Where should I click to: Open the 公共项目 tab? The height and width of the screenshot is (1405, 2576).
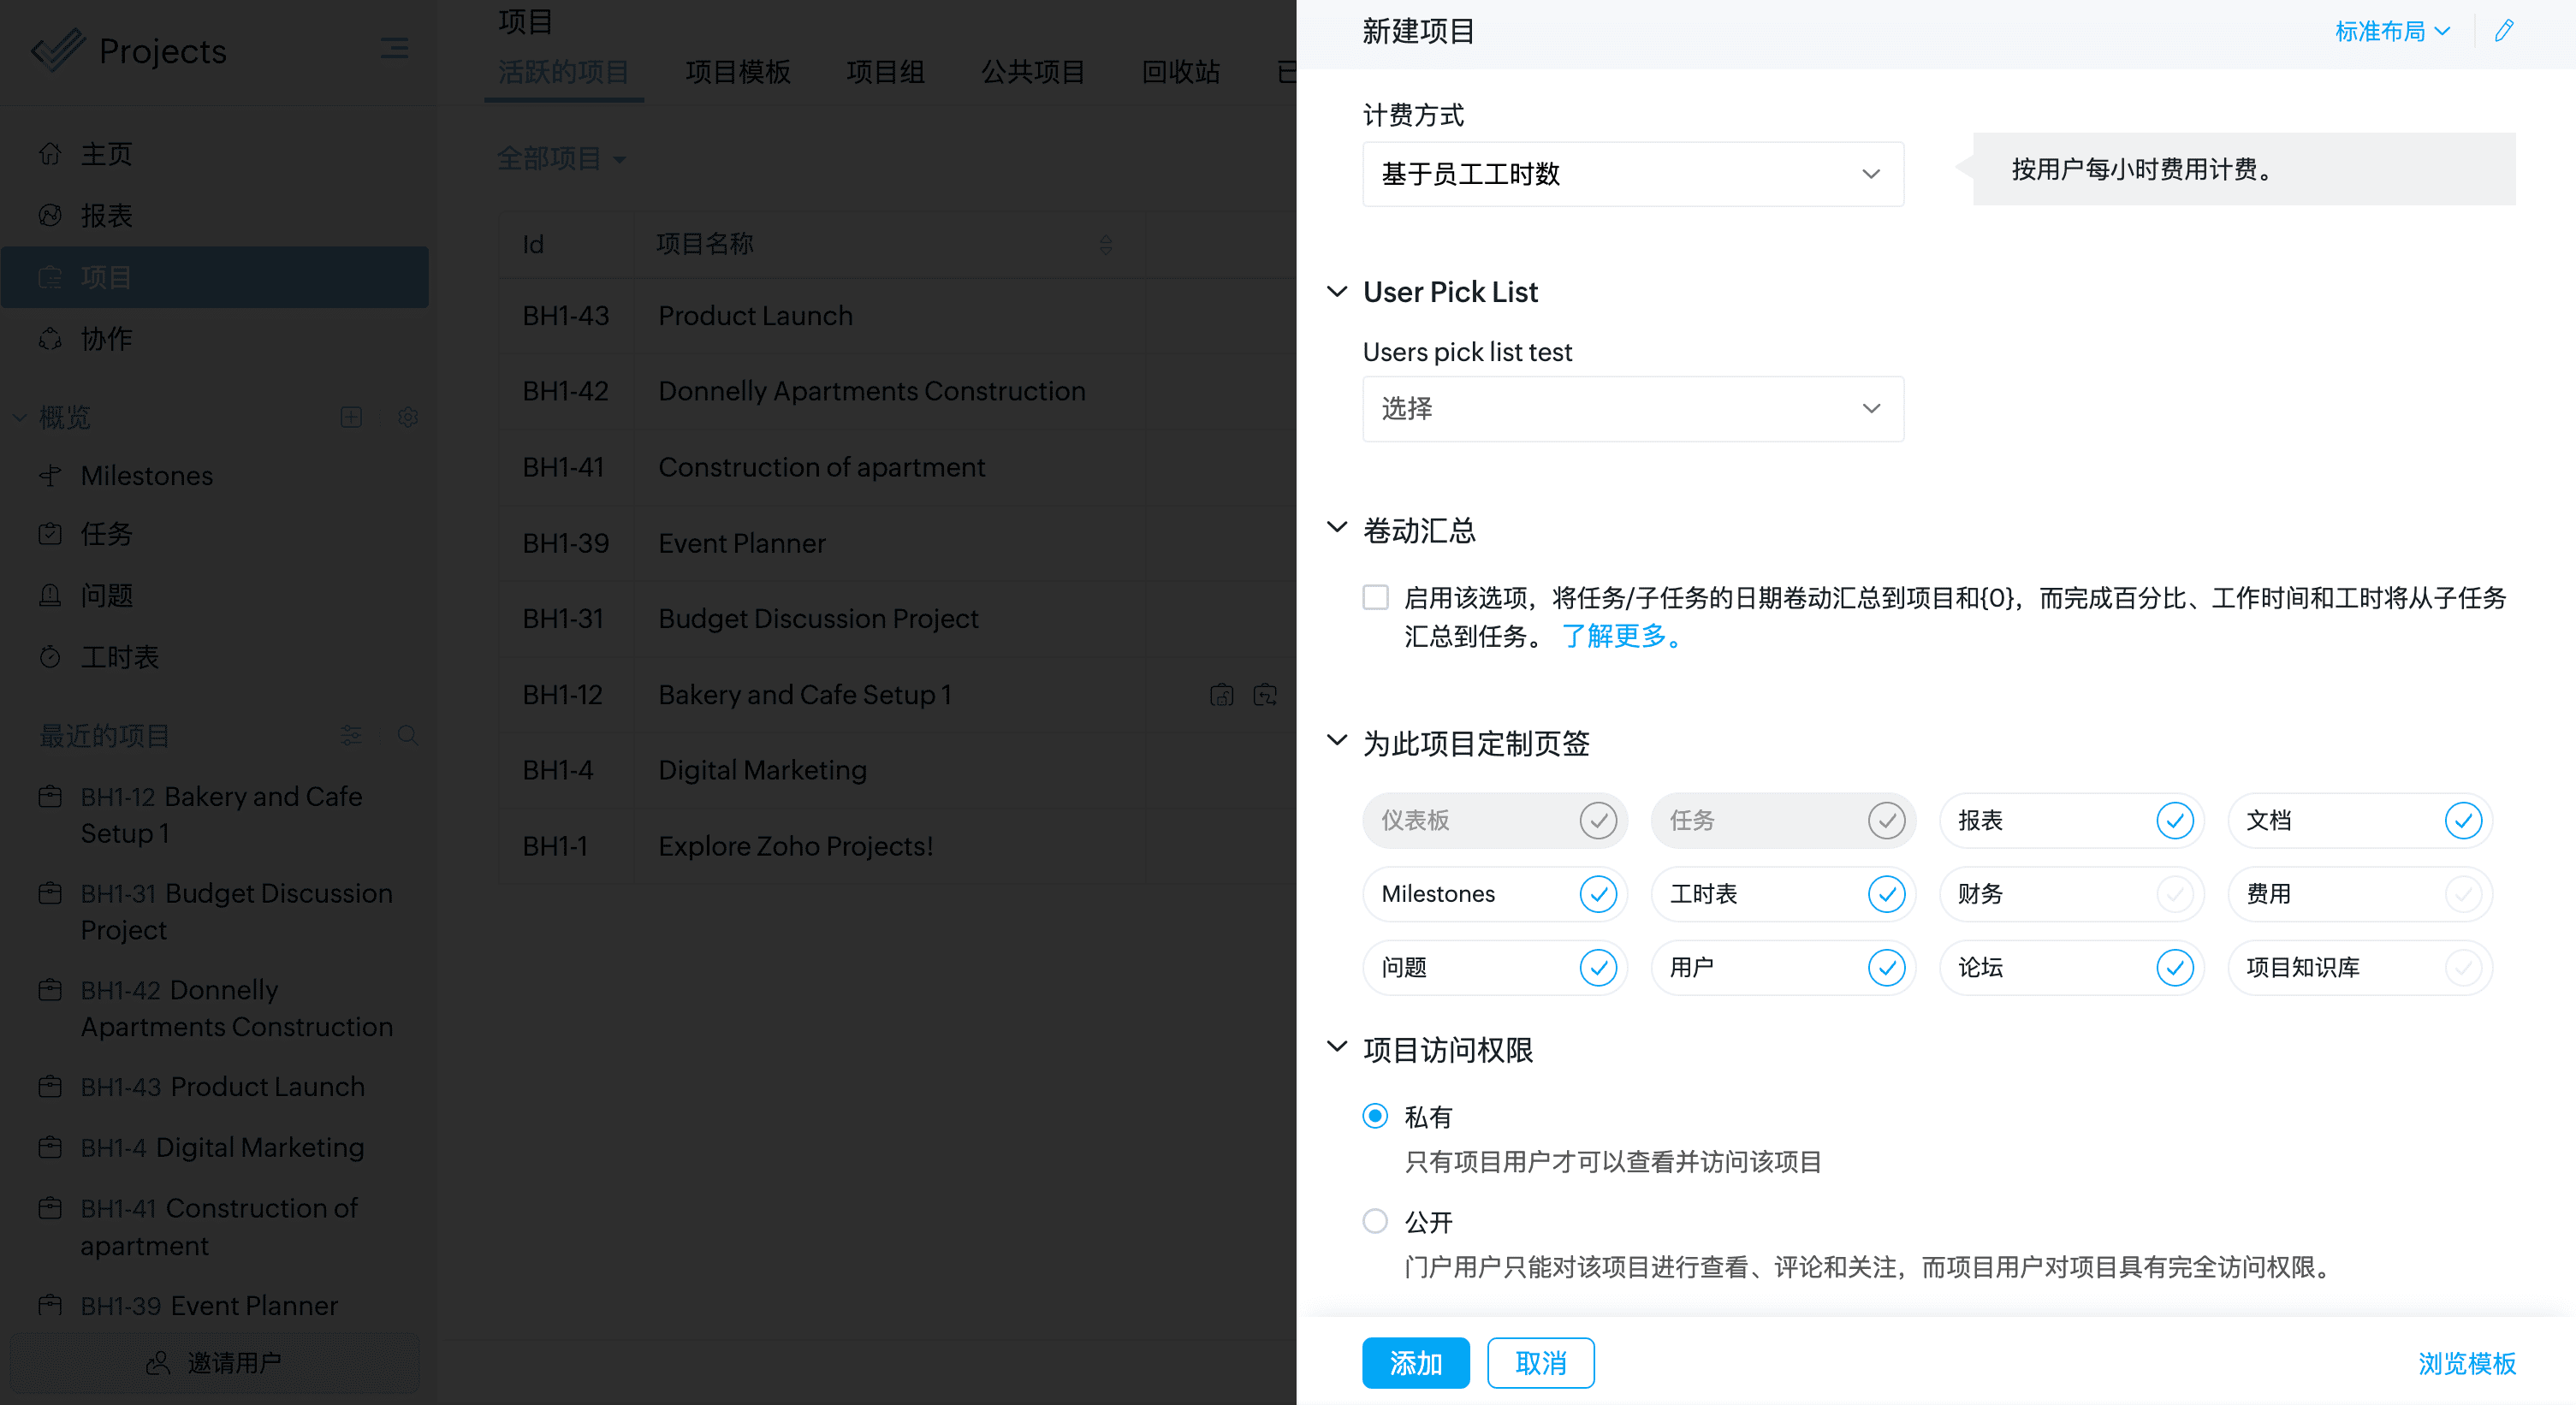click(x=1033, y=72)
